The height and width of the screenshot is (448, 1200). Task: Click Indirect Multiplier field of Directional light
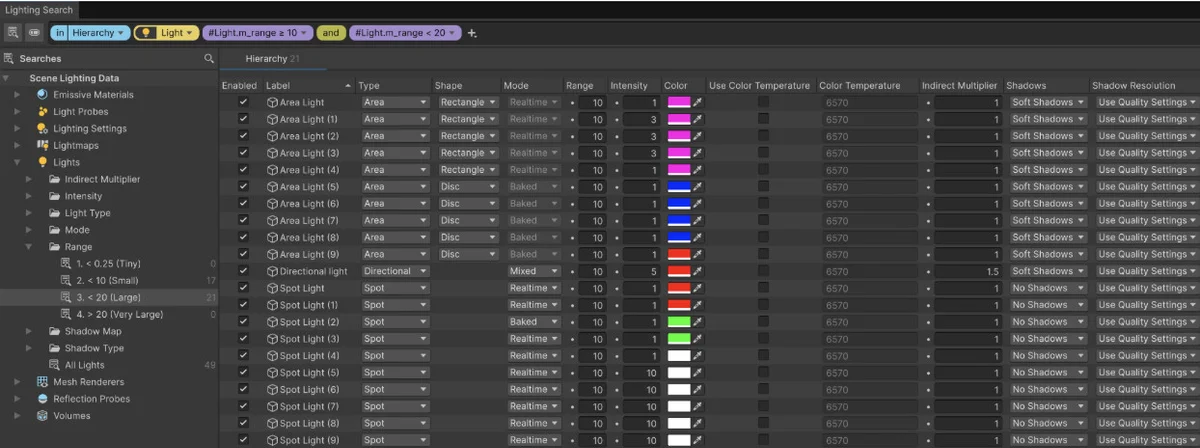(x=968, y=271)
